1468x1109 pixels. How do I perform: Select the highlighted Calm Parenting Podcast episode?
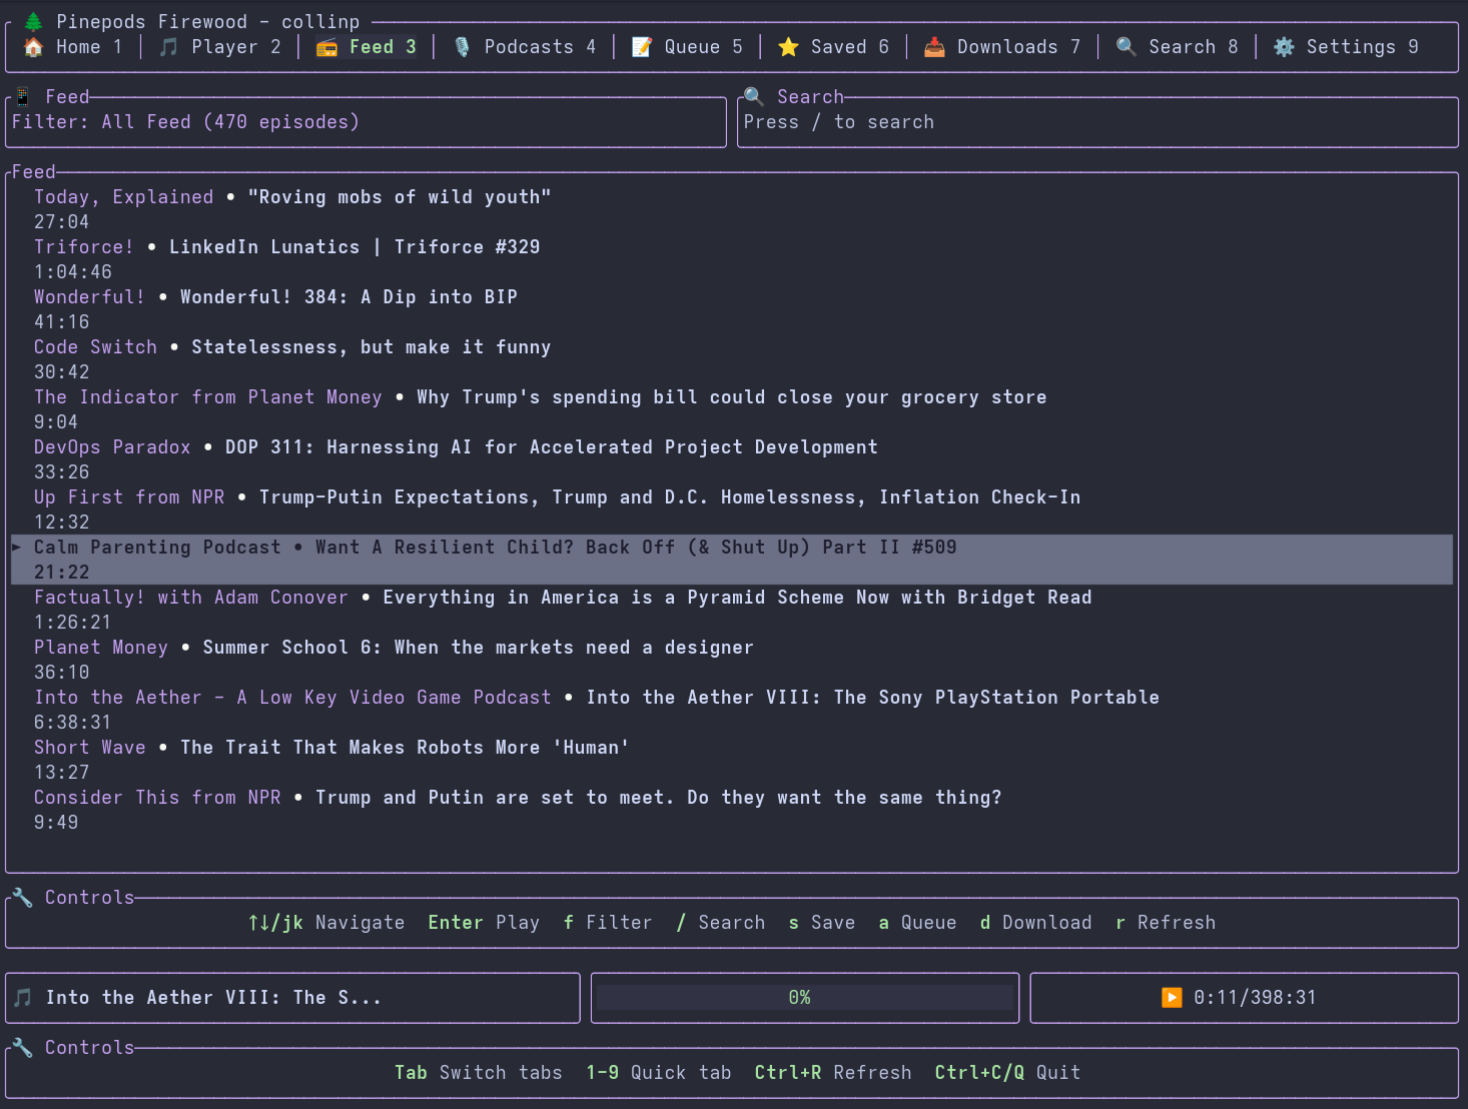coord(495,548)
